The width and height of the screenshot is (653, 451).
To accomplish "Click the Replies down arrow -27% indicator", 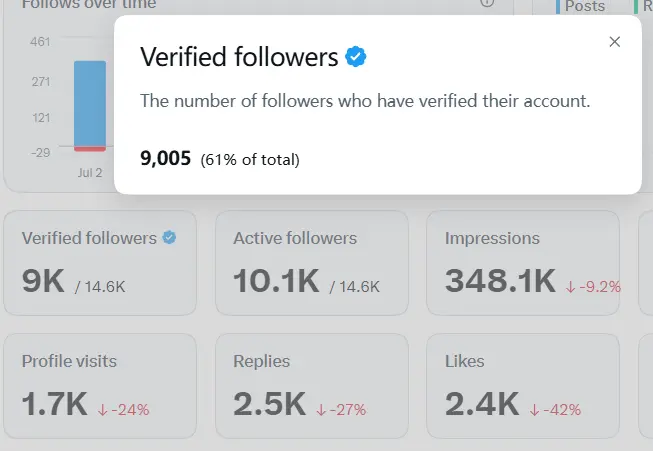I will pos(341,410).
